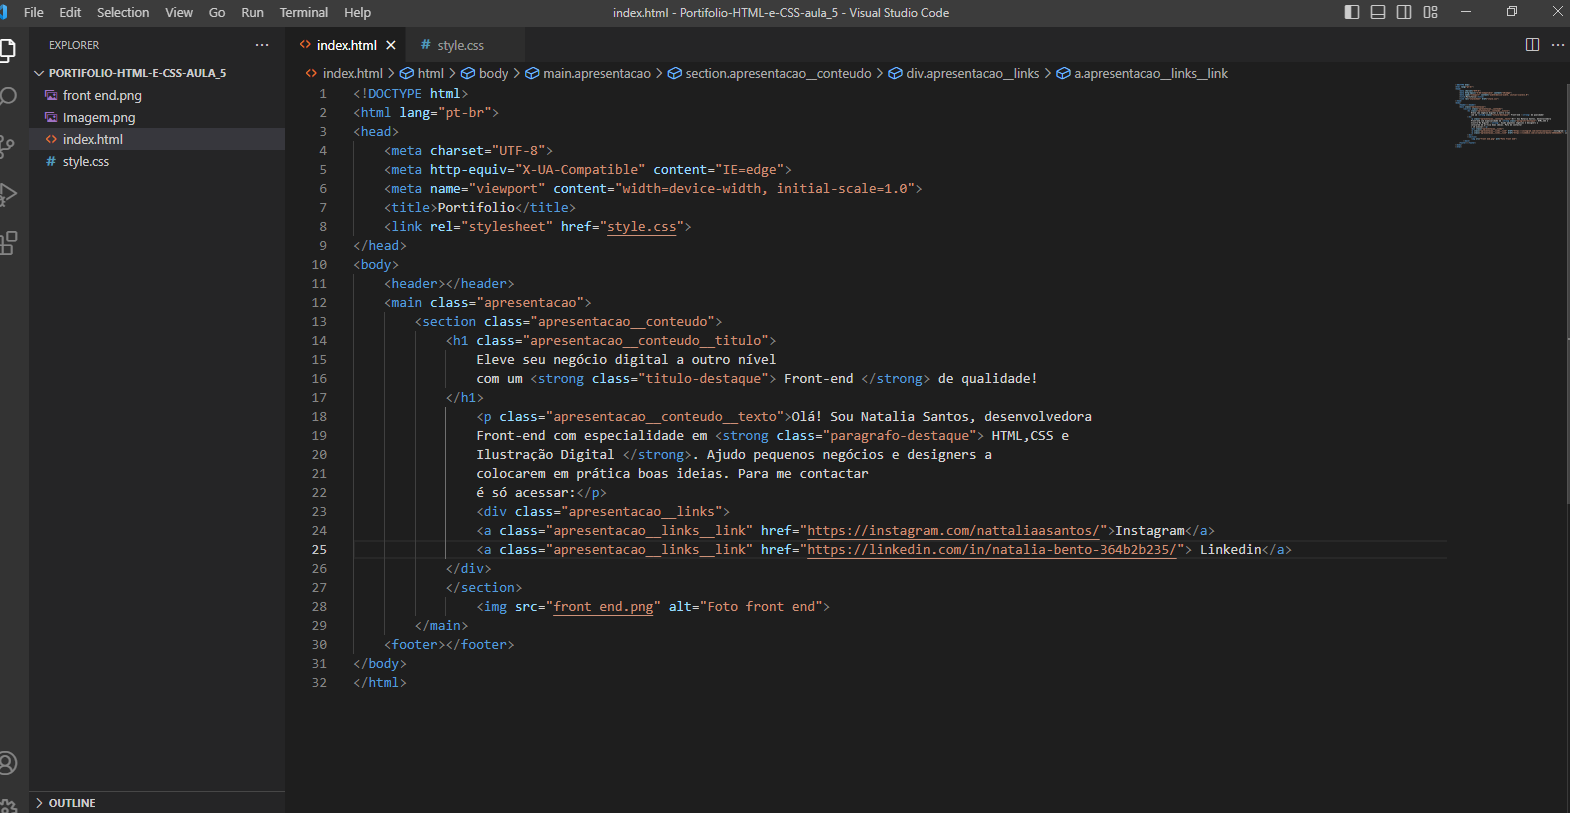Open the Selection menu
Image resolution: width=1570 pixels, height=813 pixels.
coord(123,12)
